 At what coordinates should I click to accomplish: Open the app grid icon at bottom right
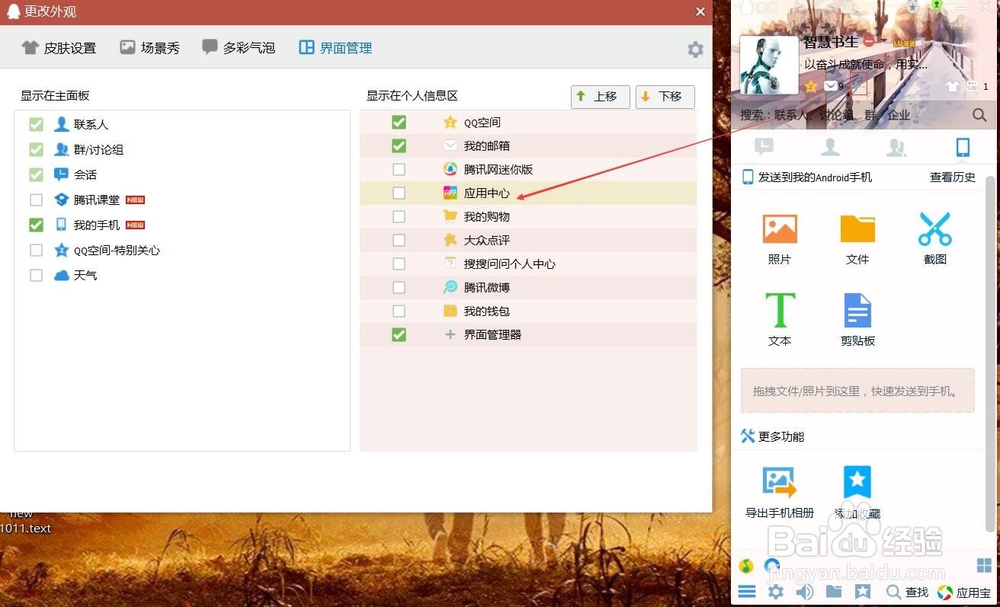coord(984,565)
